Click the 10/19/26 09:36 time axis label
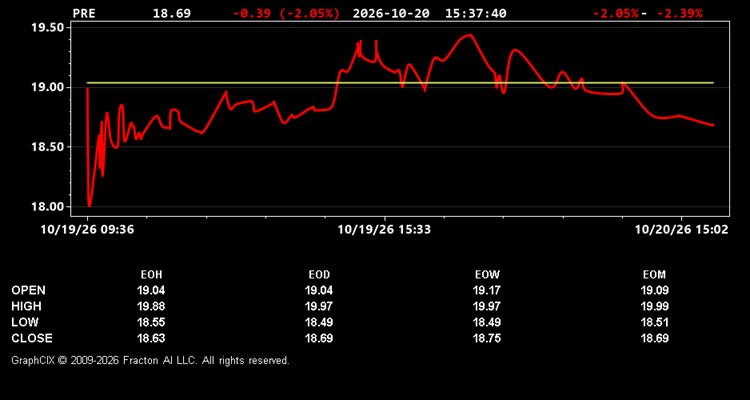Screen dimensions: 750x400 (88, 230)
